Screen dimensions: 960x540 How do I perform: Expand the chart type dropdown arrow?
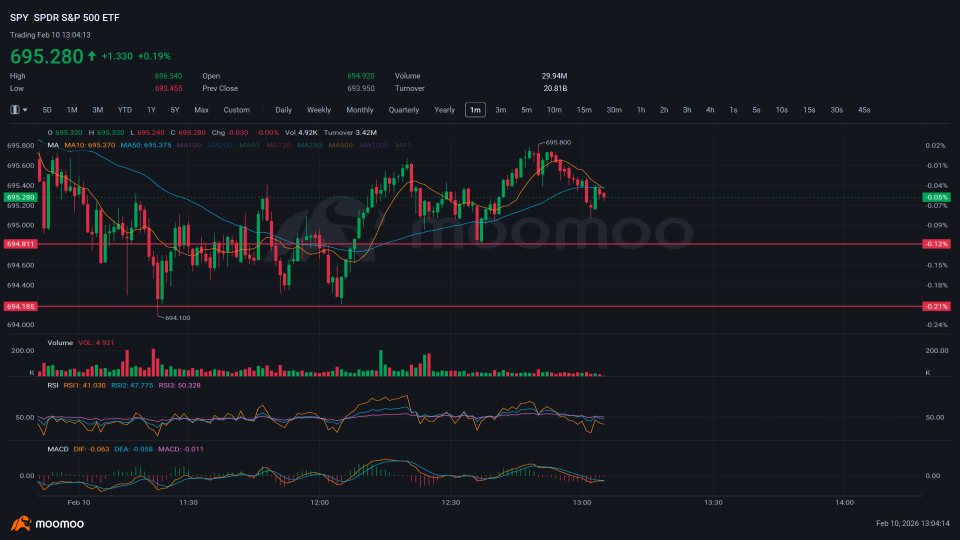[25, 110]
